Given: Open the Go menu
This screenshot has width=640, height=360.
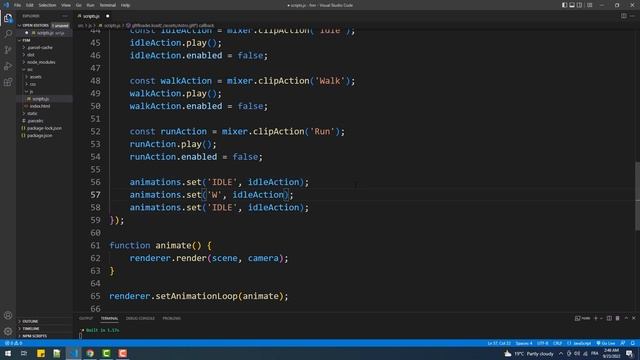Looking at the screenshot, I should (x=78, y=5).
